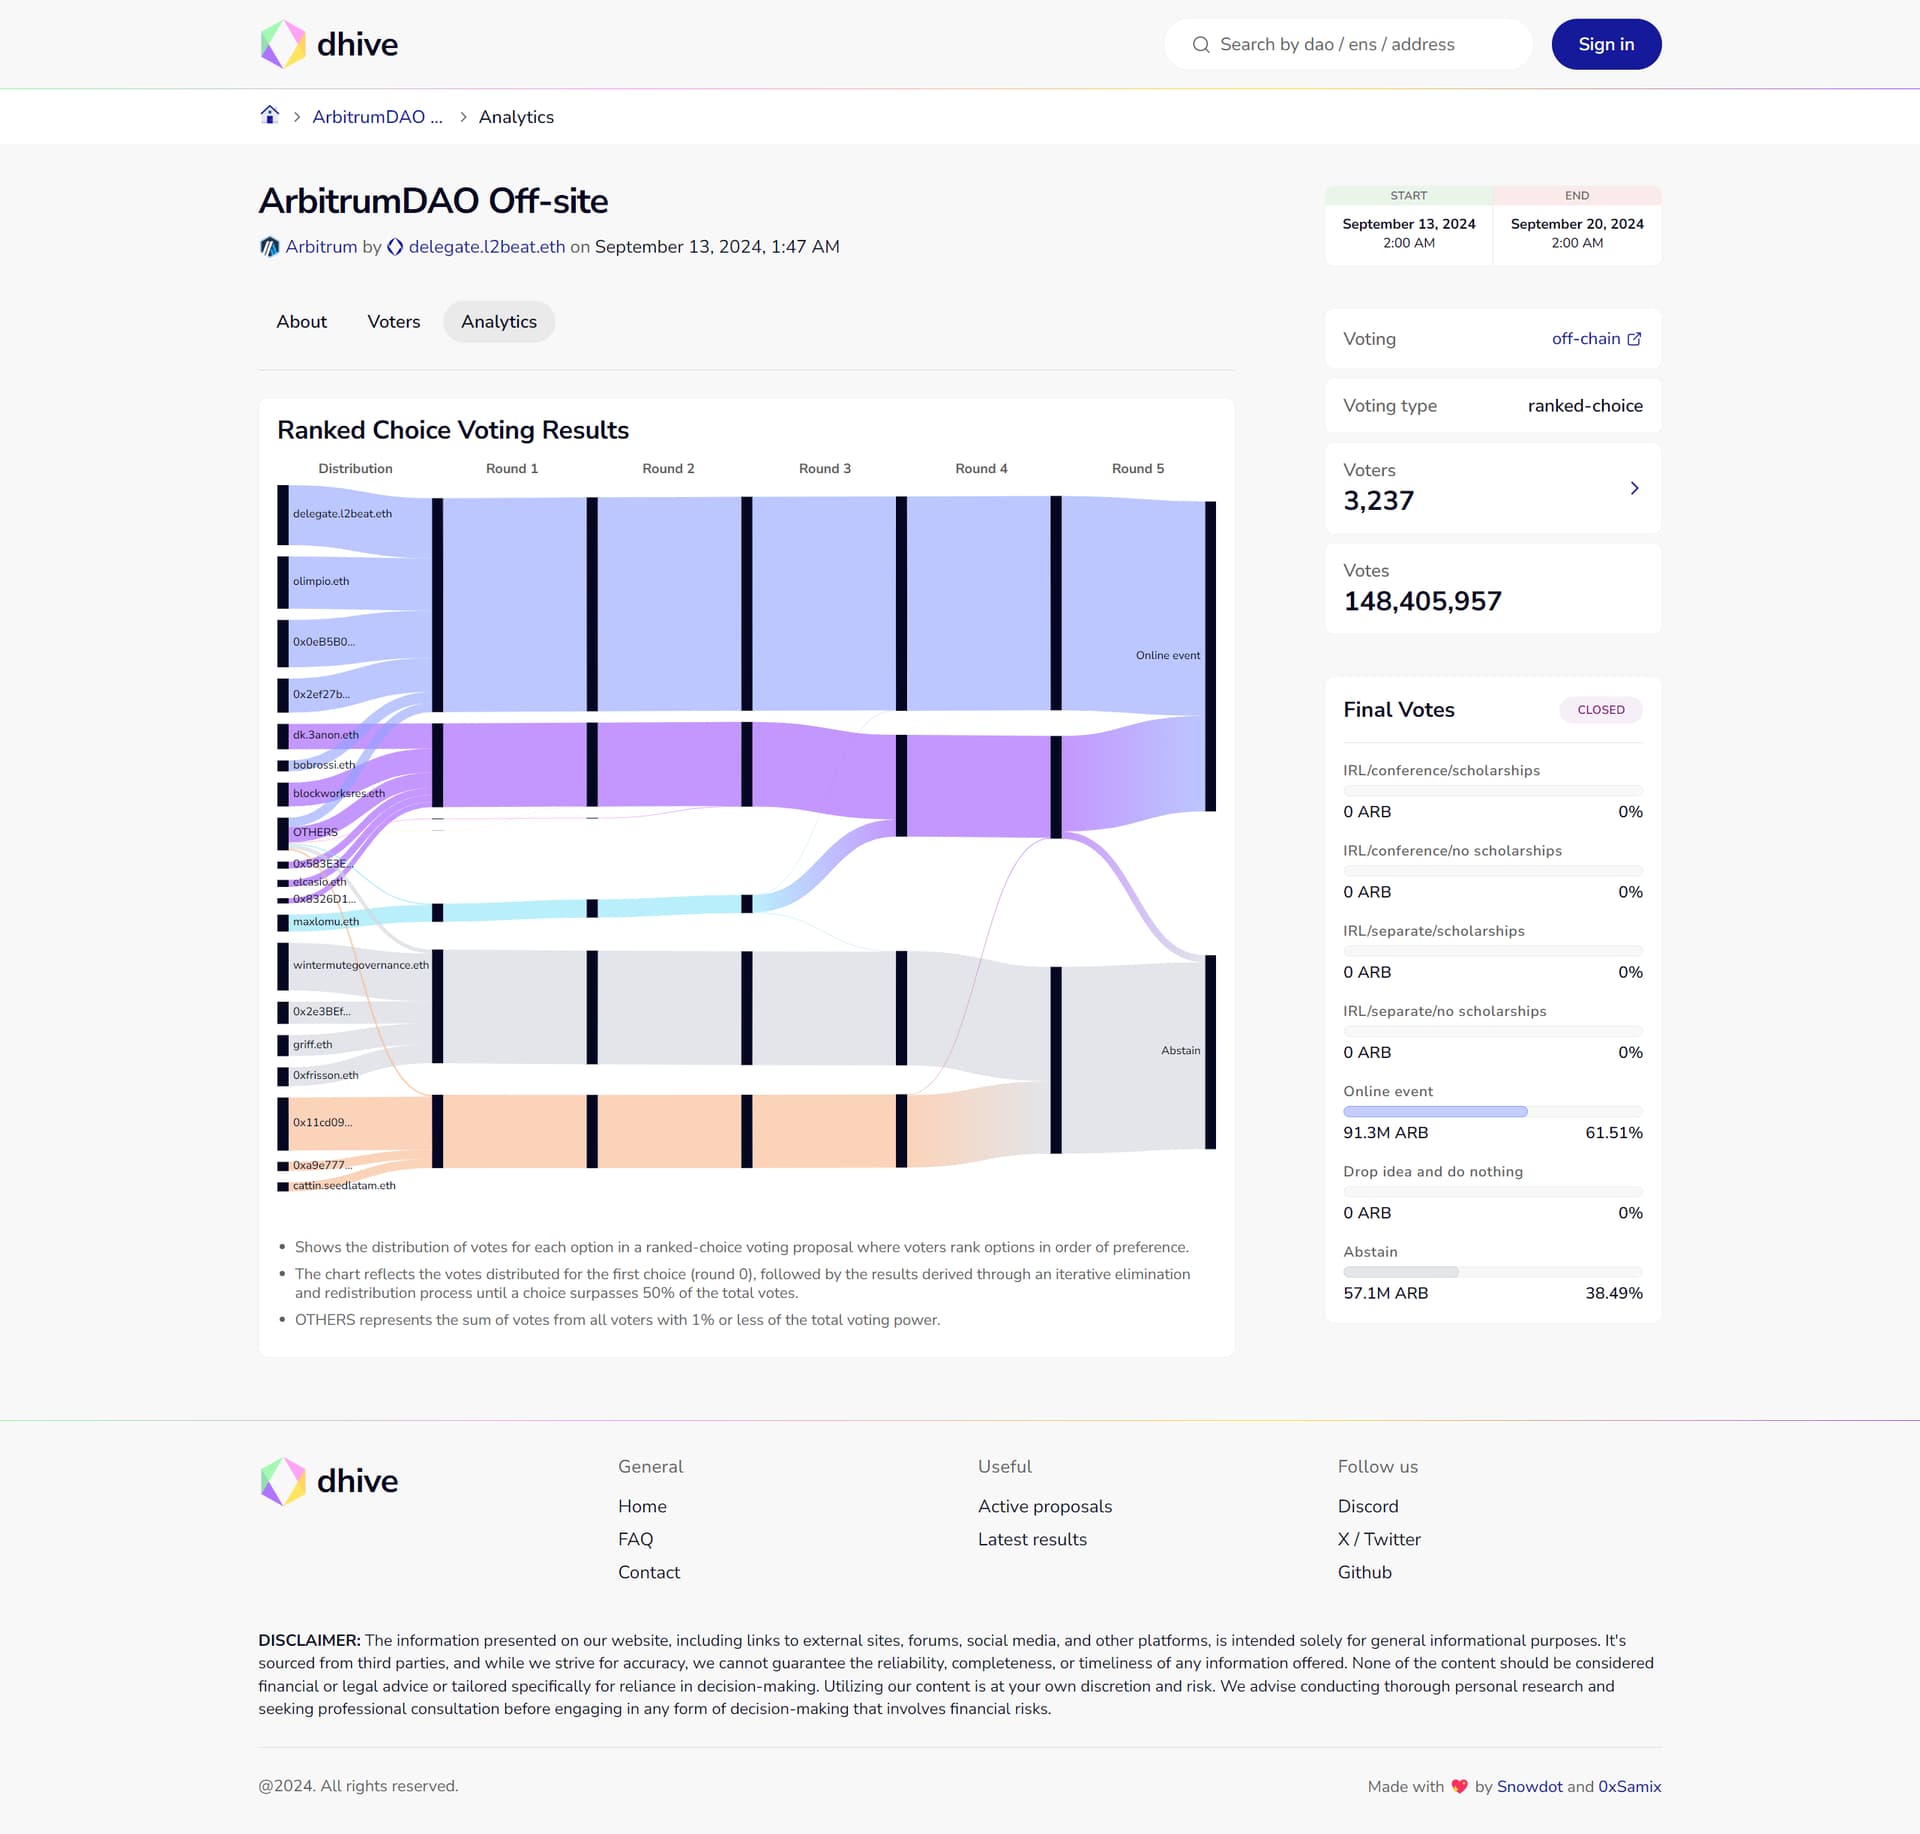Image resolution: width=1920 pixels, height=1834 pixels.
Task: Click the dhive logo in header
Action: pyautogui.click(x=329, y=44)
